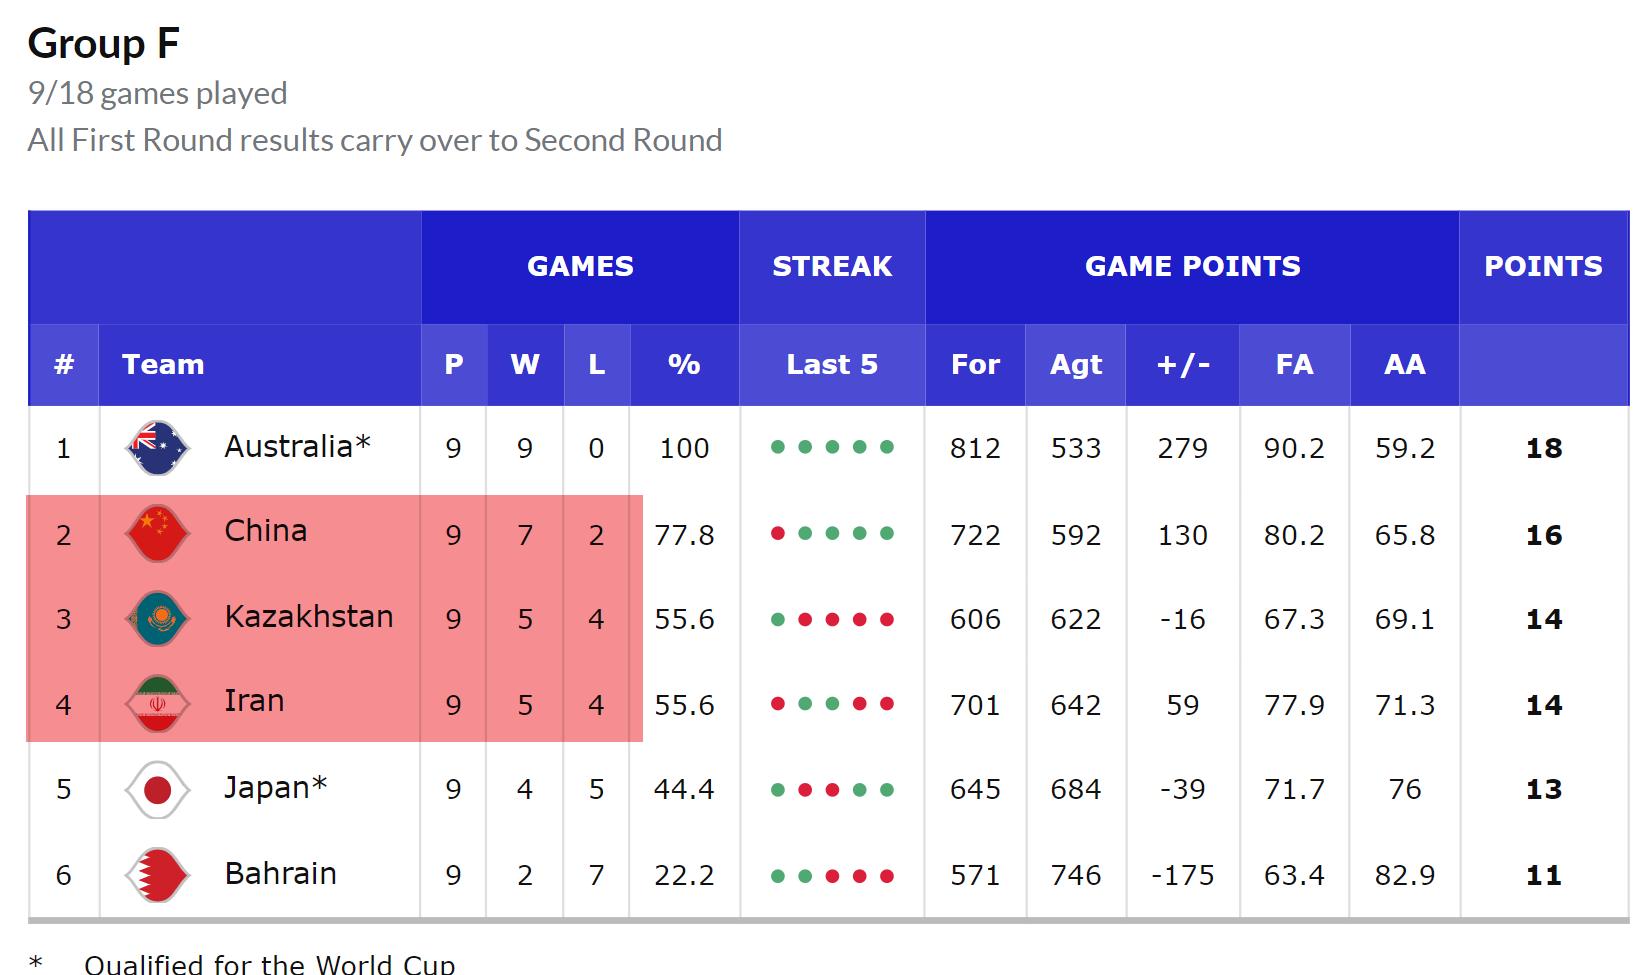1650x975 pixels.
Task: Click the GAME POINTS group header
Action: point(1192,266)
